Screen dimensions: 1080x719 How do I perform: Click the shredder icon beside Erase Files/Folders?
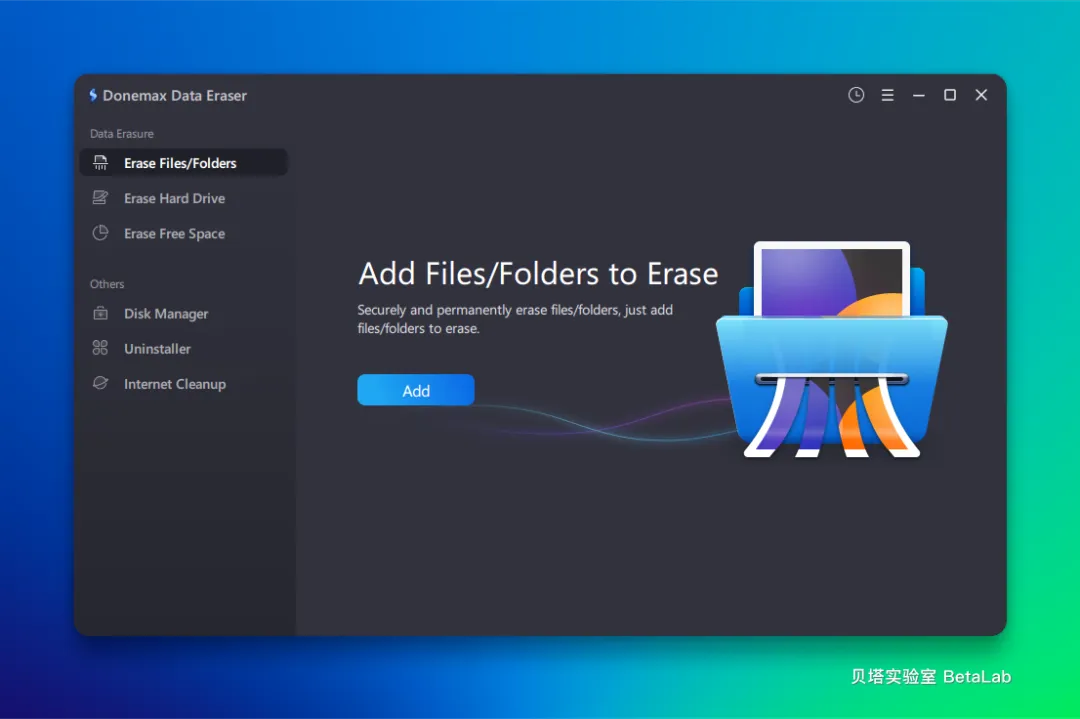coord(101,163)
